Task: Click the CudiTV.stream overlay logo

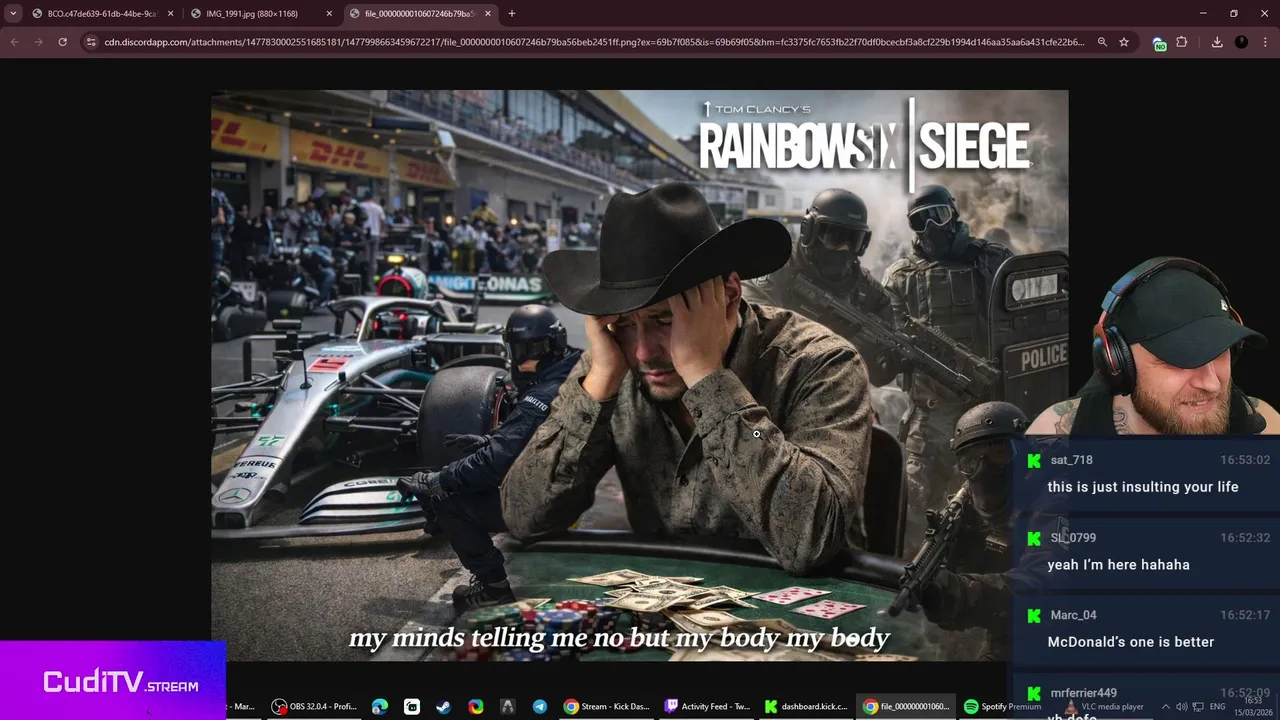Action: (x=120, y=684)
